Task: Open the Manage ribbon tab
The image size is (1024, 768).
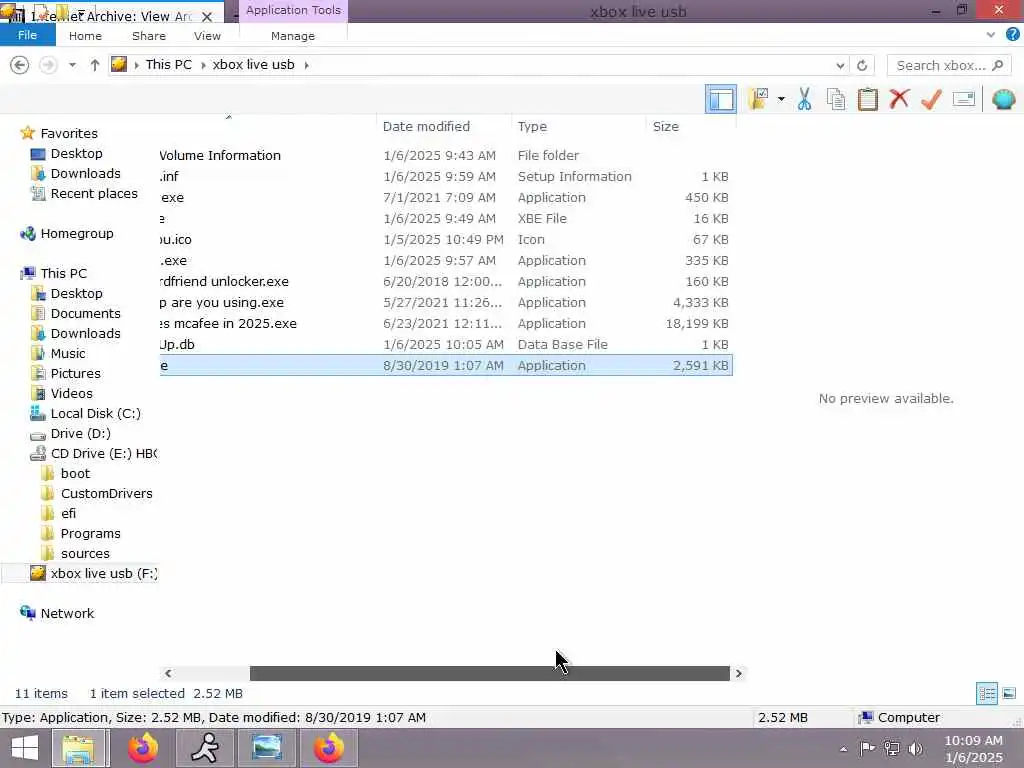Action: point(293,36)
